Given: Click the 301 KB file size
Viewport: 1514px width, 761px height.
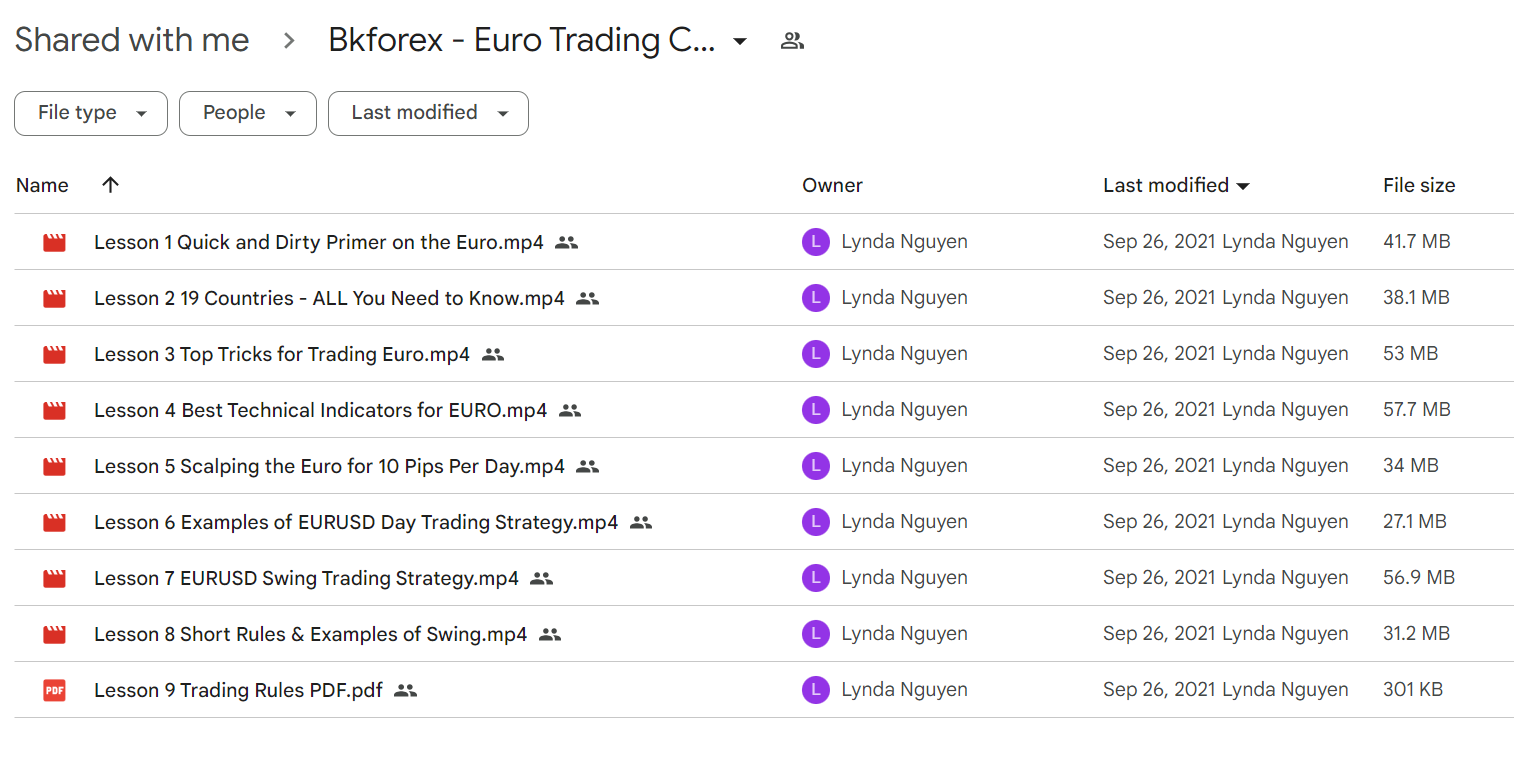Looking at the screenshot, I should pyautogui.click(x=1413, y=690).
